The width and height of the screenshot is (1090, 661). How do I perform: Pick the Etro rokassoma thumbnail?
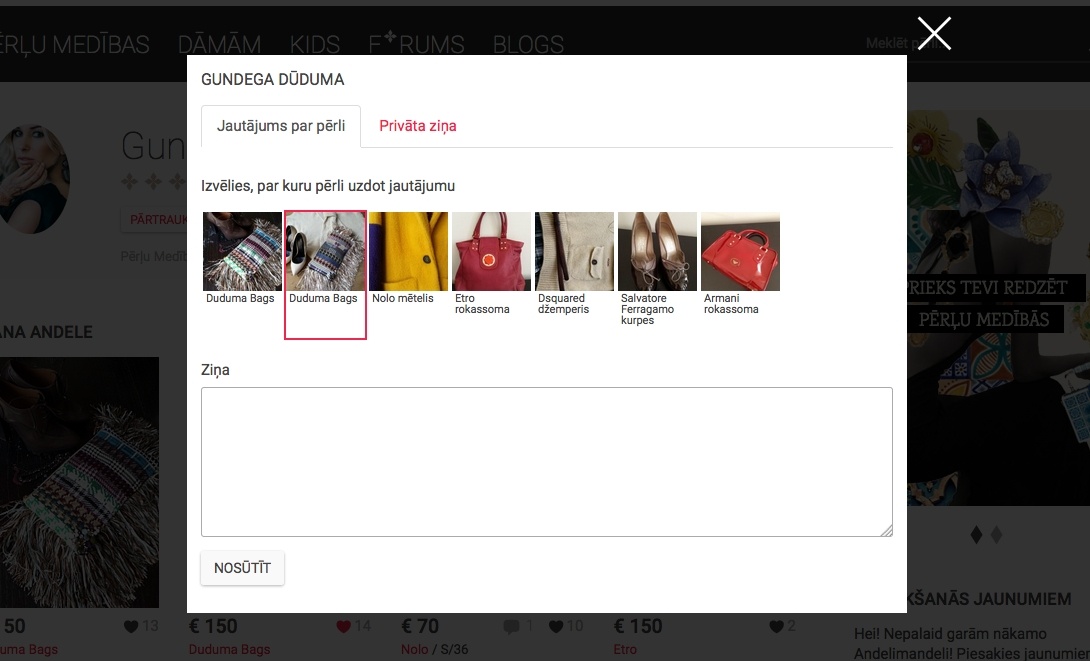[491, 251]
